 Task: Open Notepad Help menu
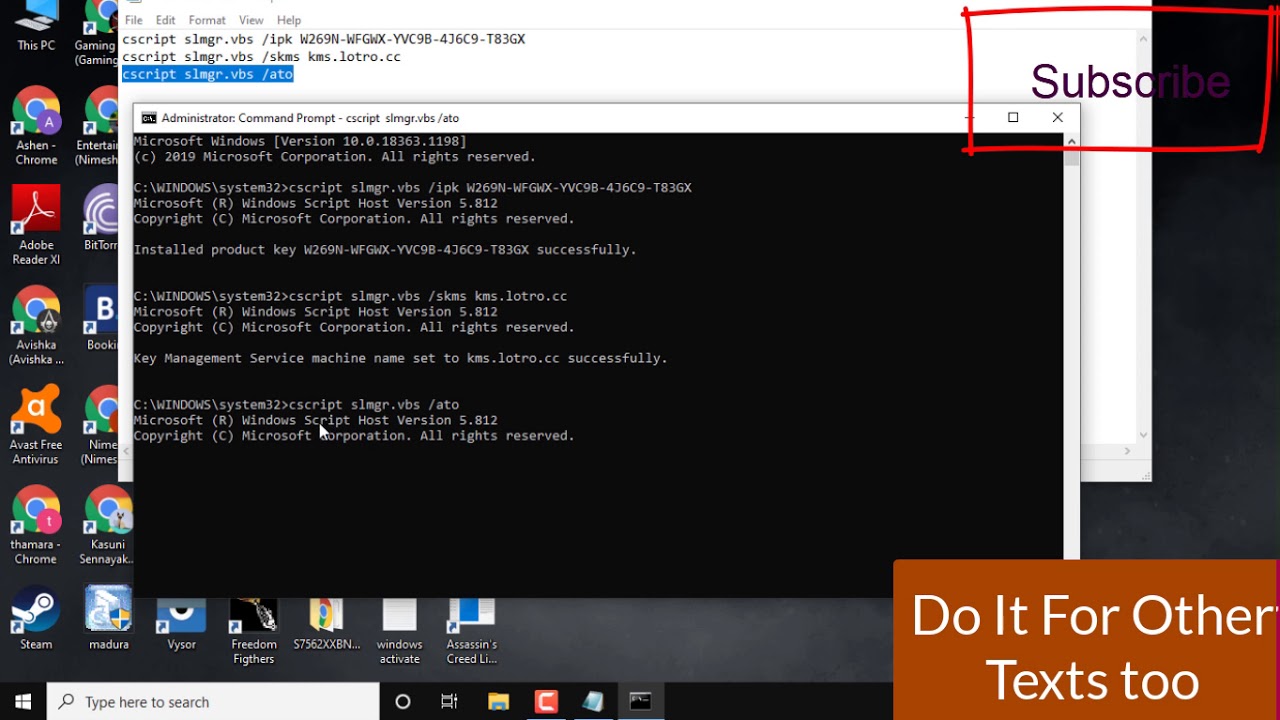[x=289, y=20]
